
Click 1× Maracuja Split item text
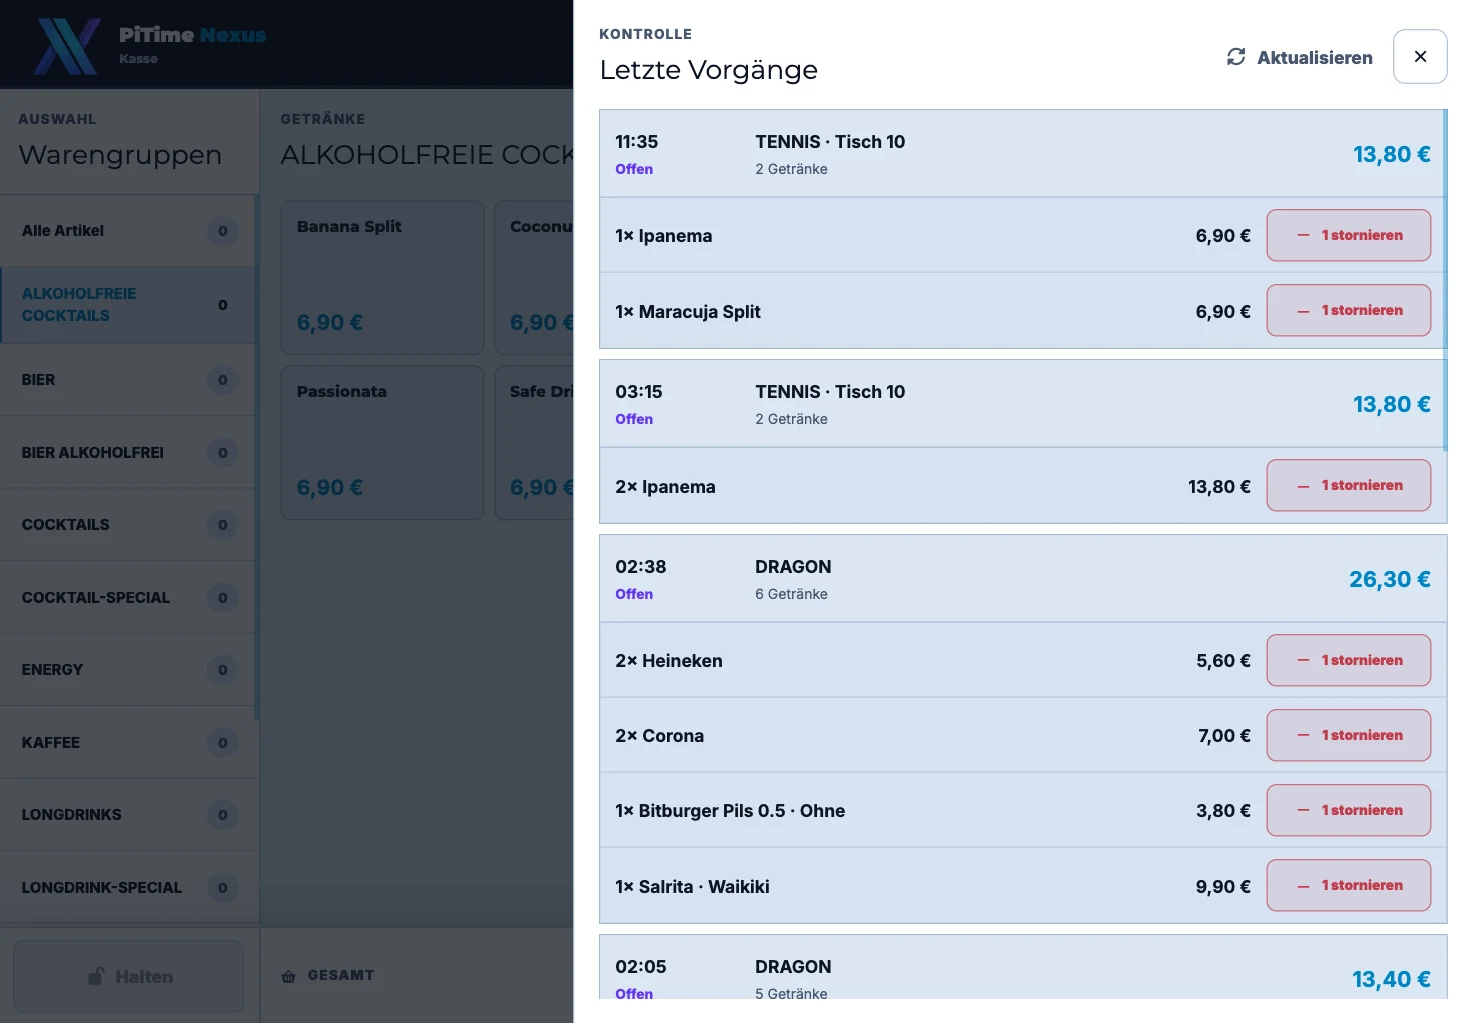point(688,312)
